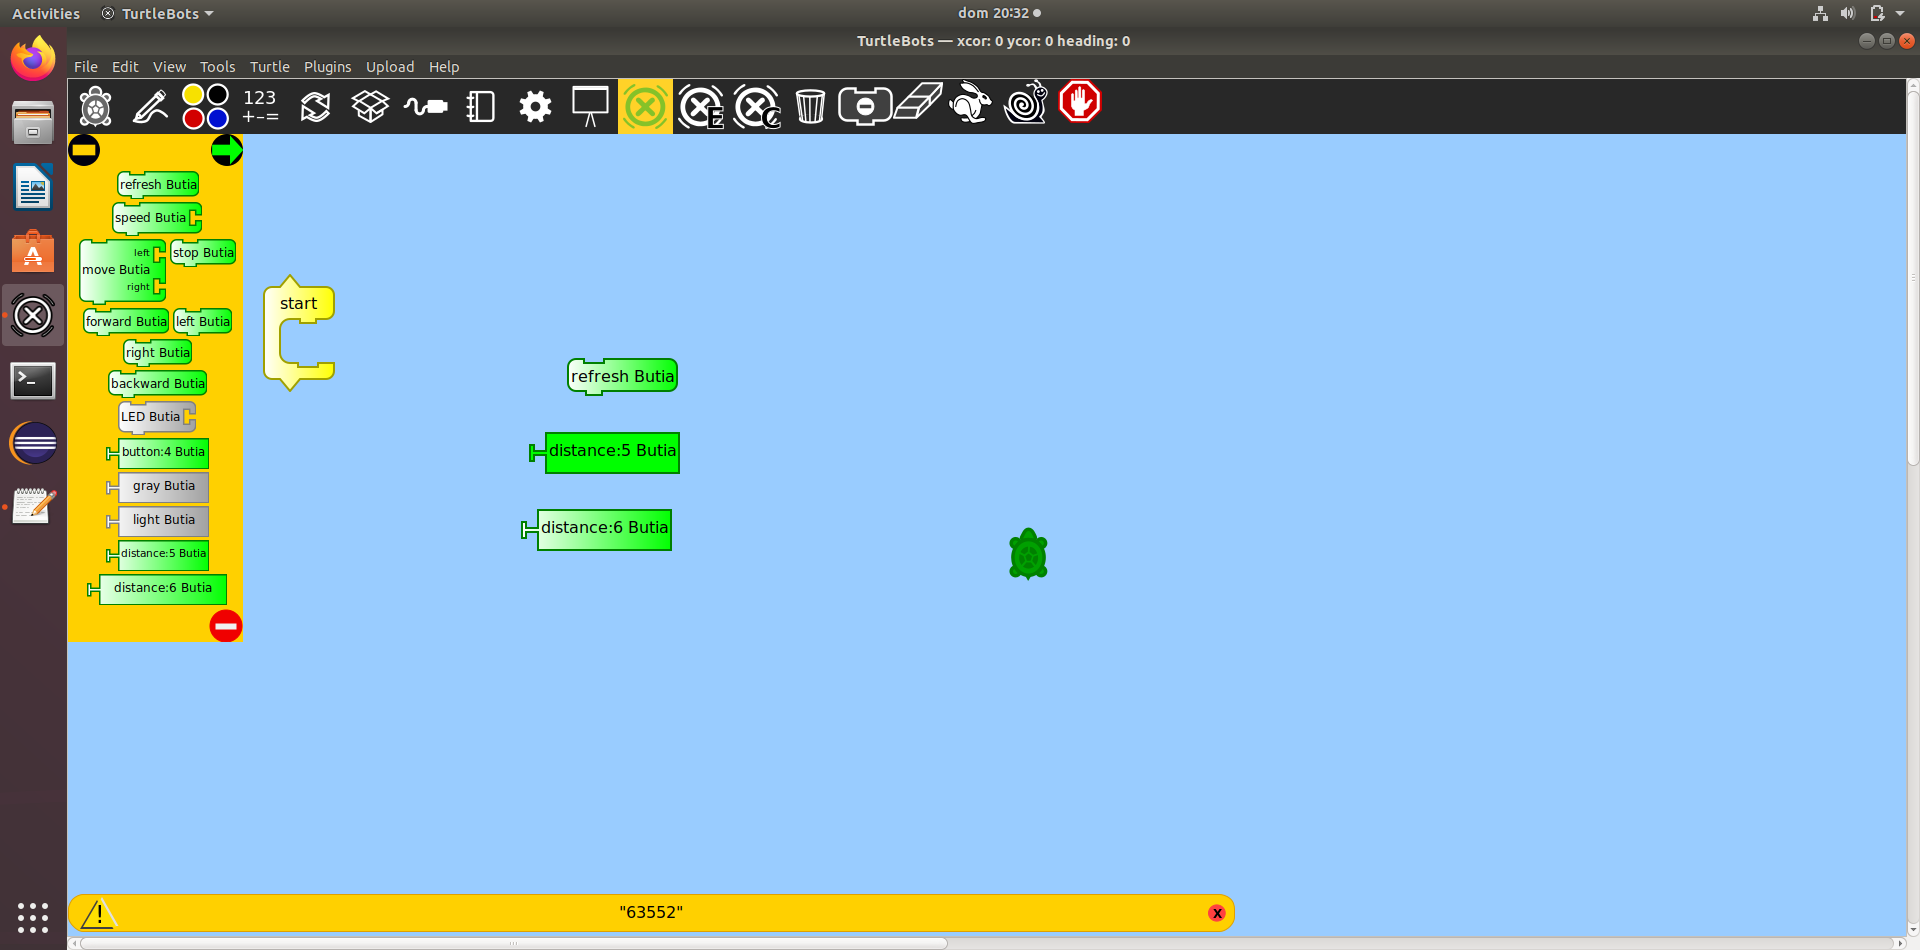
Task: Pick the distance:6 Butia palette block
Action: (157, 589)
